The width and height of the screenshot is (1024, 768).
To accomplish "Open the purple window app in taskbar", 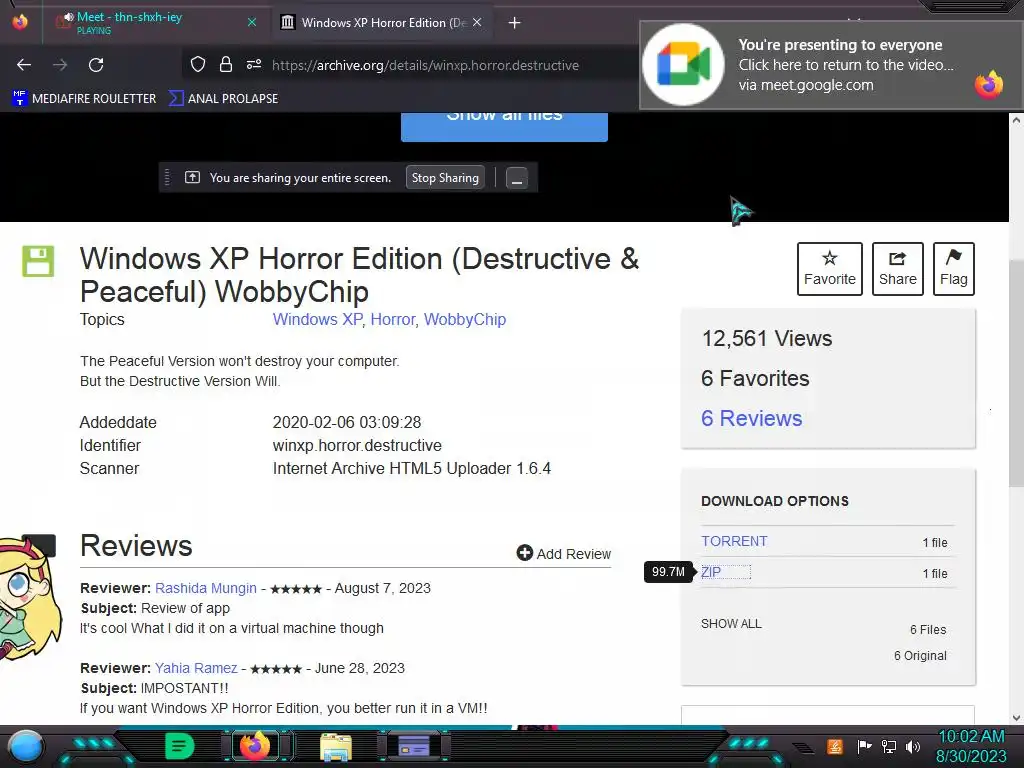I will tap(414, 746).
